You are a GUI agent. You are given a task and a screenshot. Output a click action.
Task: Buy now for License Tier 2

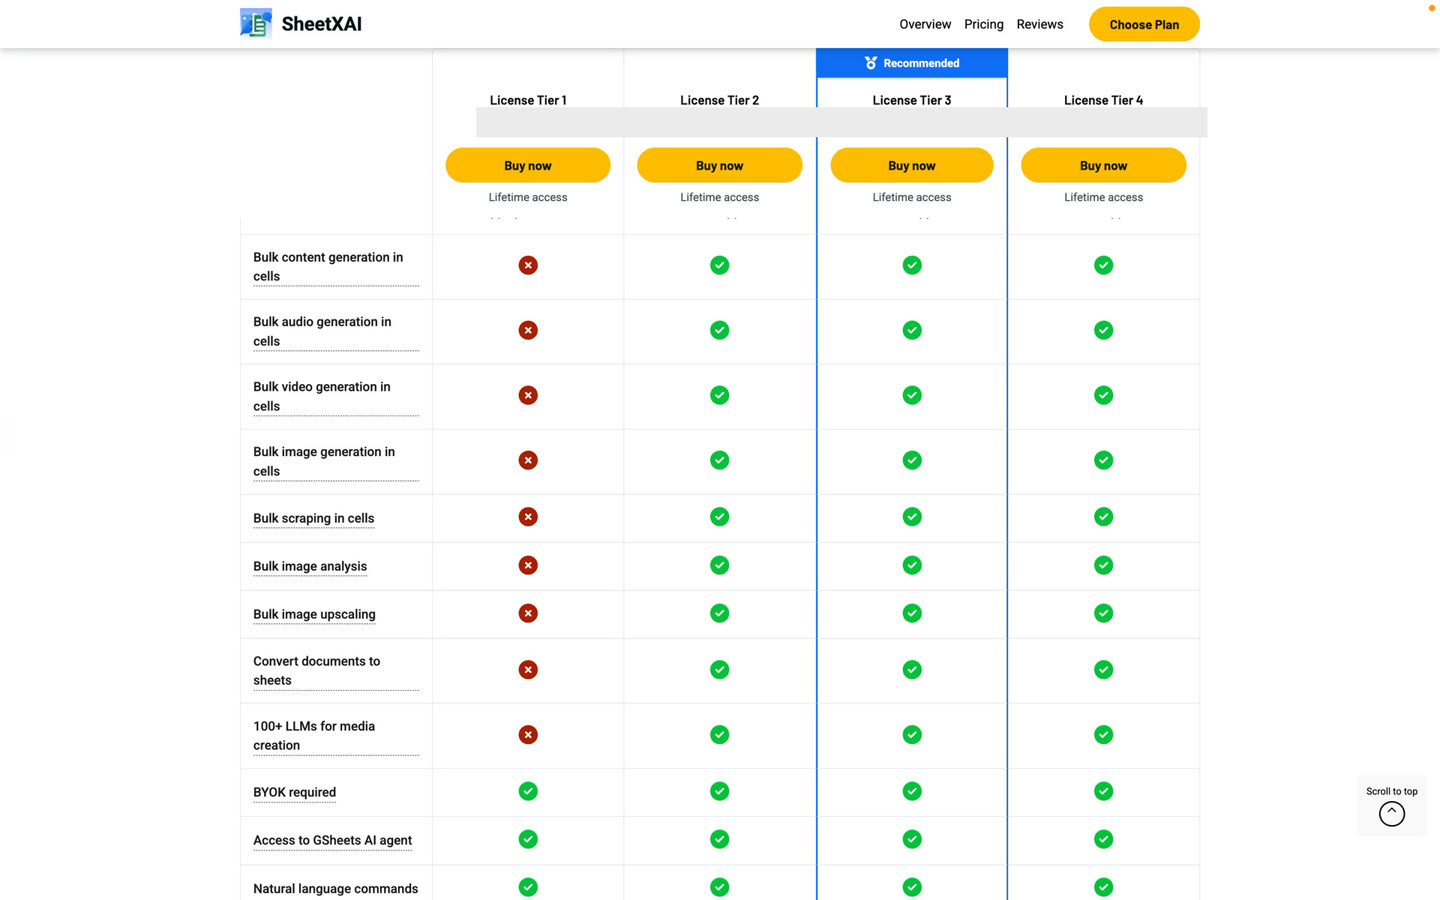[x=720, y=165]
